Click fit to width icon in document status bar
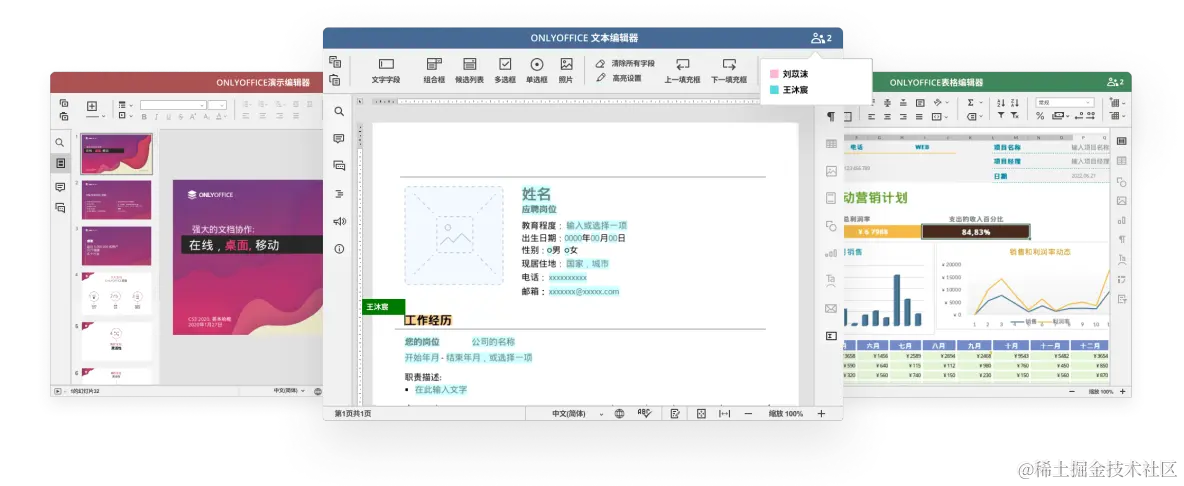Image resolution: width=1184 pixels, height=486 pixels. tap(724, 414)
